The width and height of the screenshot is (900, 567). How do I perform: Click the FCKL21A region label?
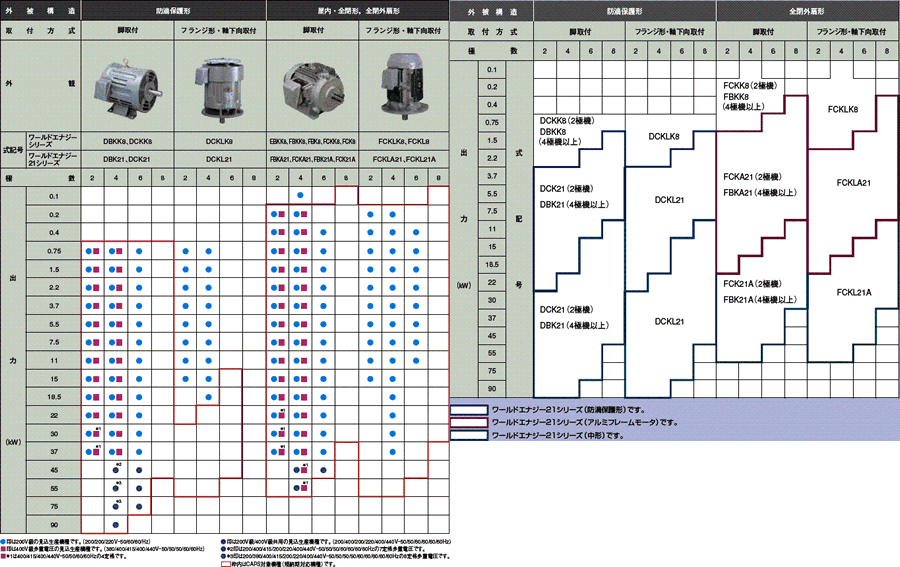(853, 292)
